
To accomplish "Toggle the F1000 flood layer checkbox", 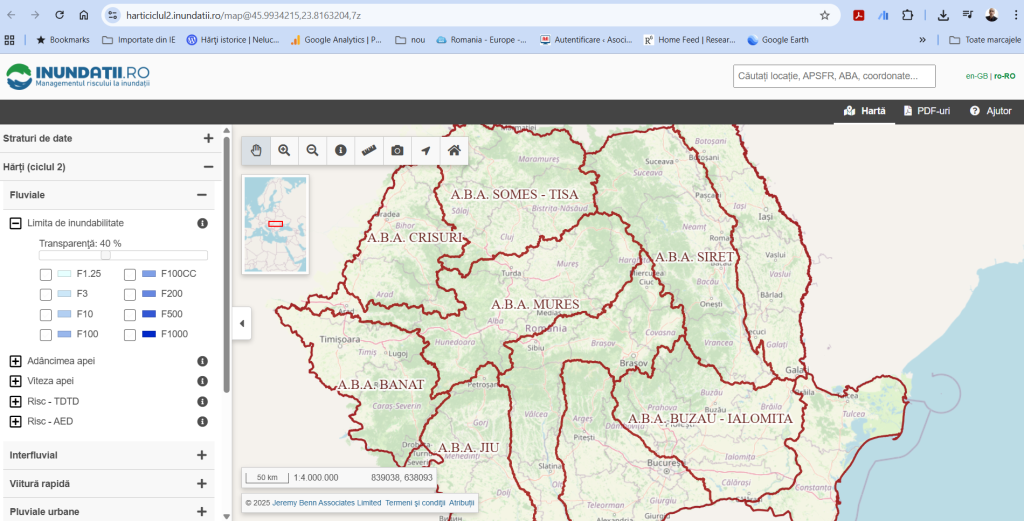I will pyautogui.click(x=130, y=335).
